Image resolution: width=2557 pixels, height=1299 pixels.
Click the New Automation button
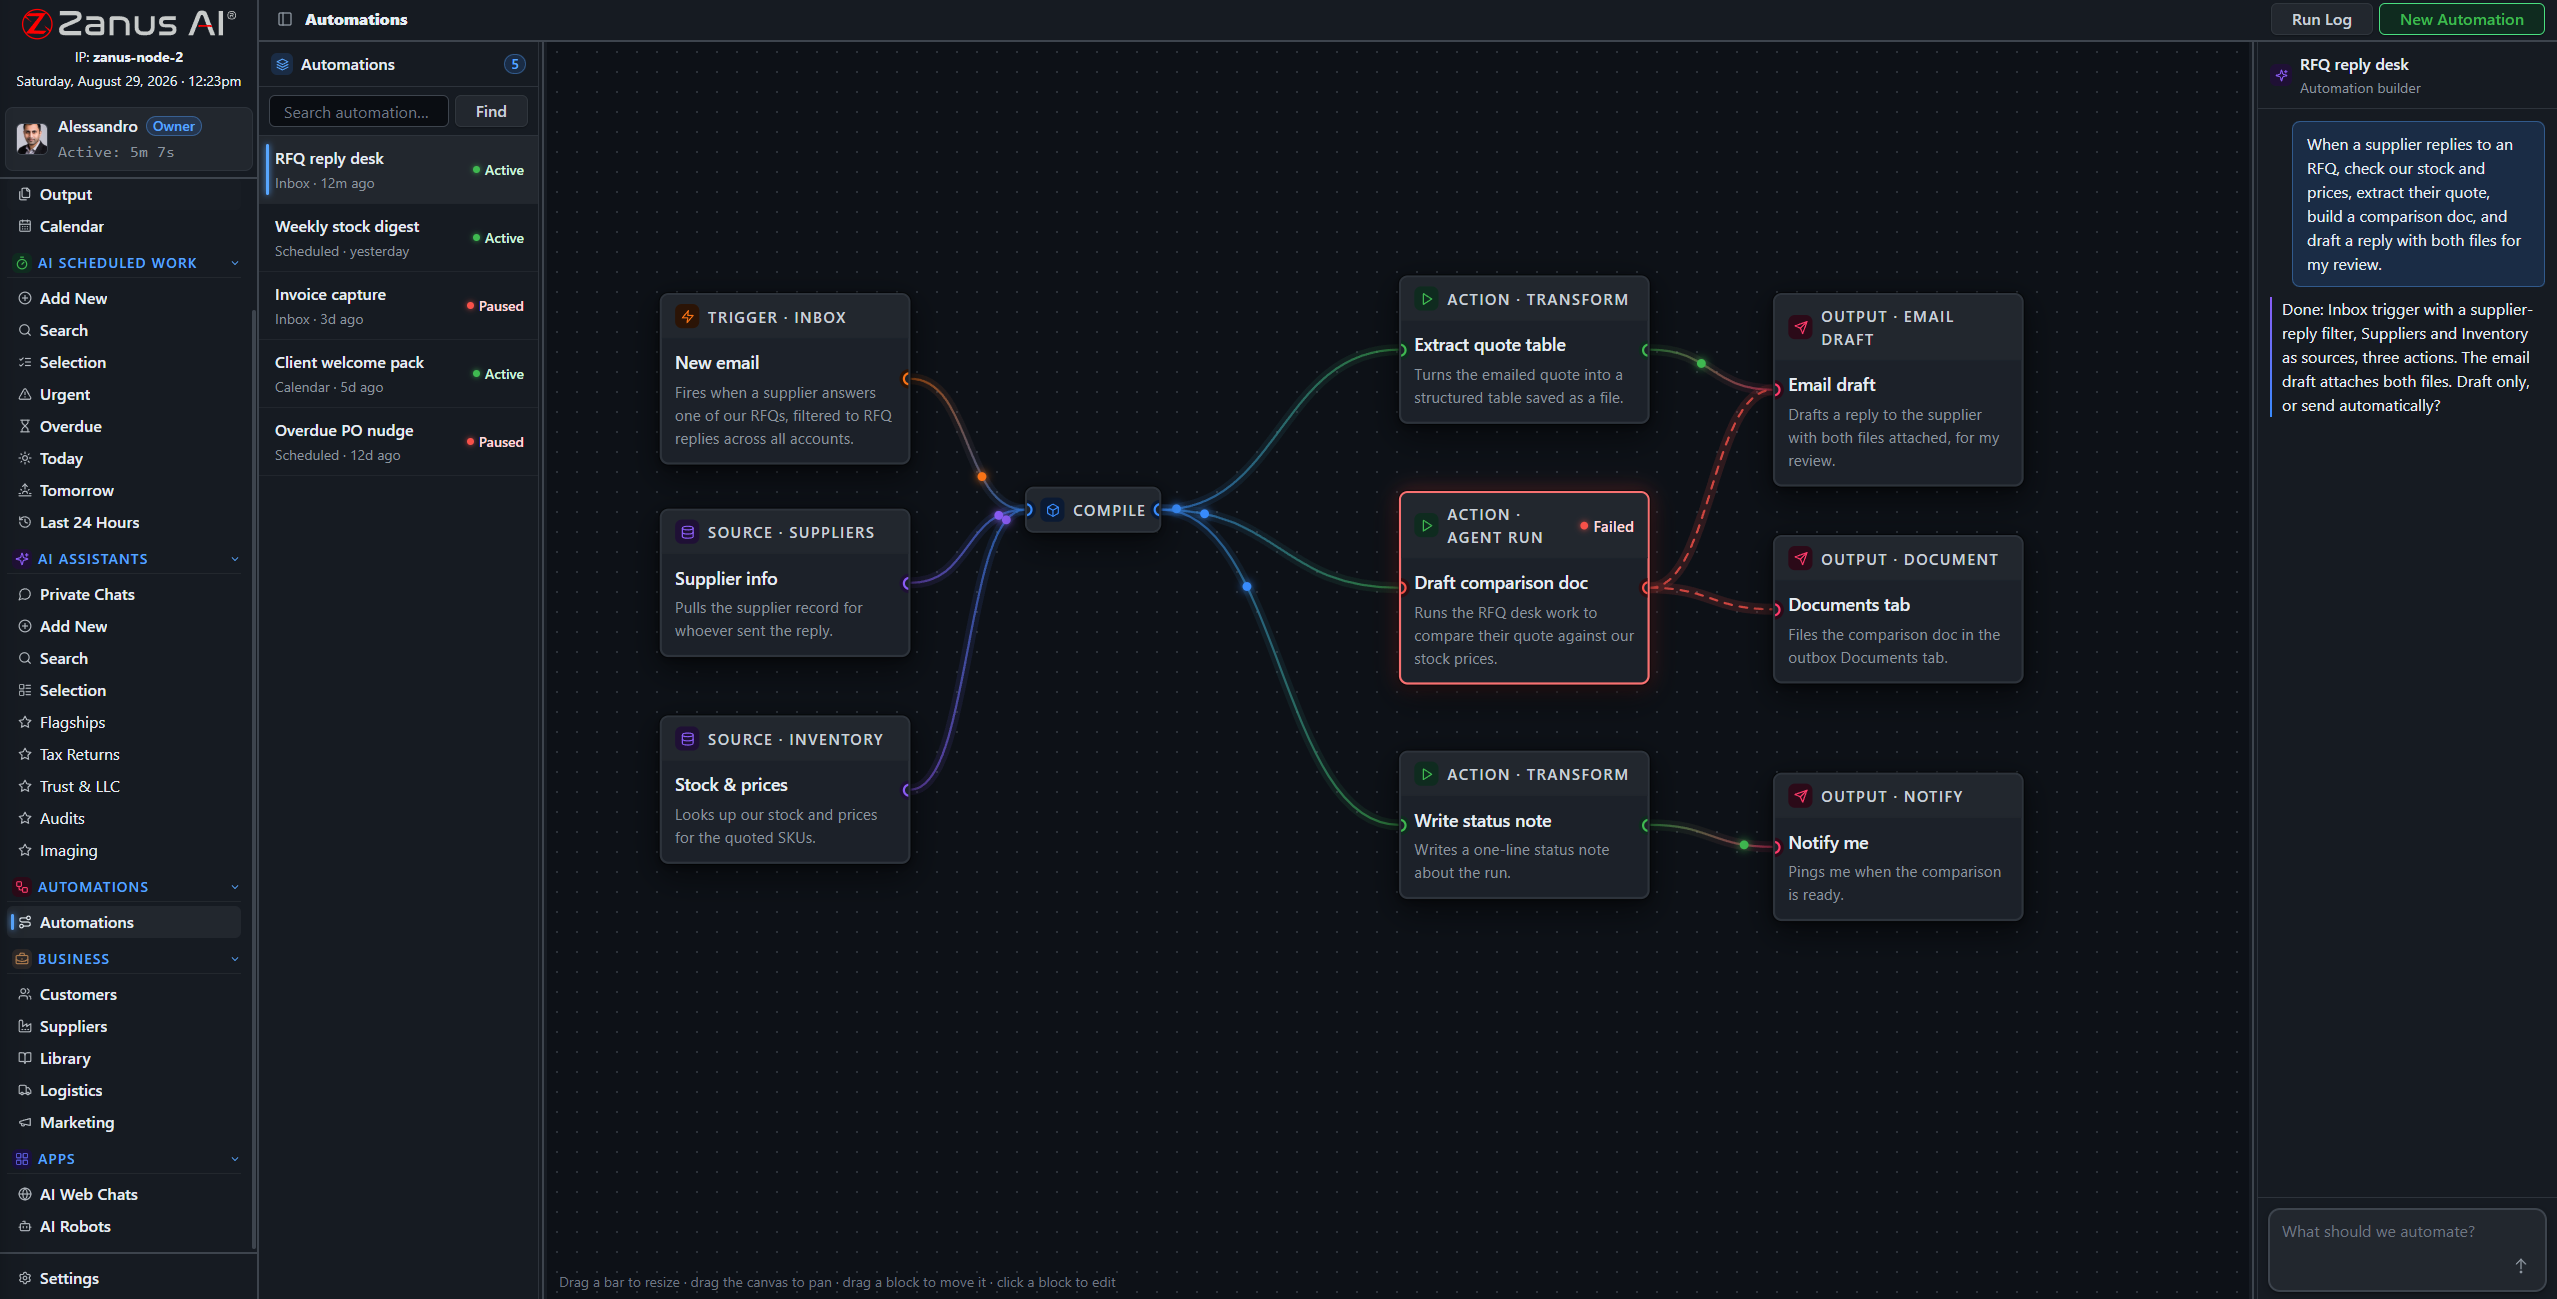2461,19
